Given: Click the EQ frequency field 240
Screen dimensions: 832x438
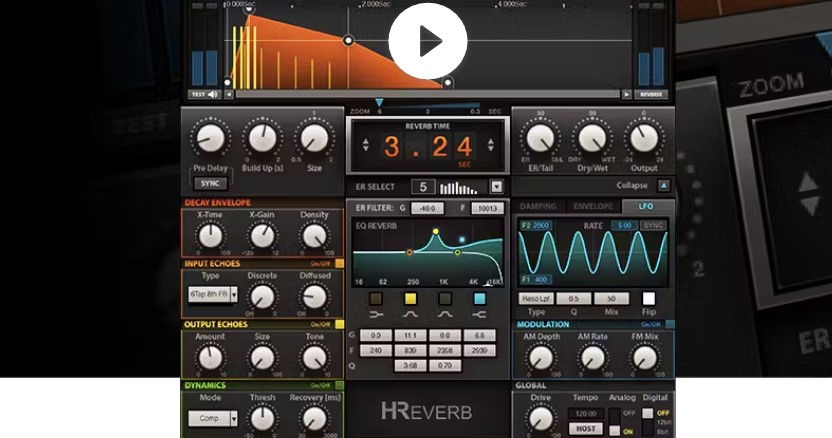Looking at the screenshot, I should [376, 350].
